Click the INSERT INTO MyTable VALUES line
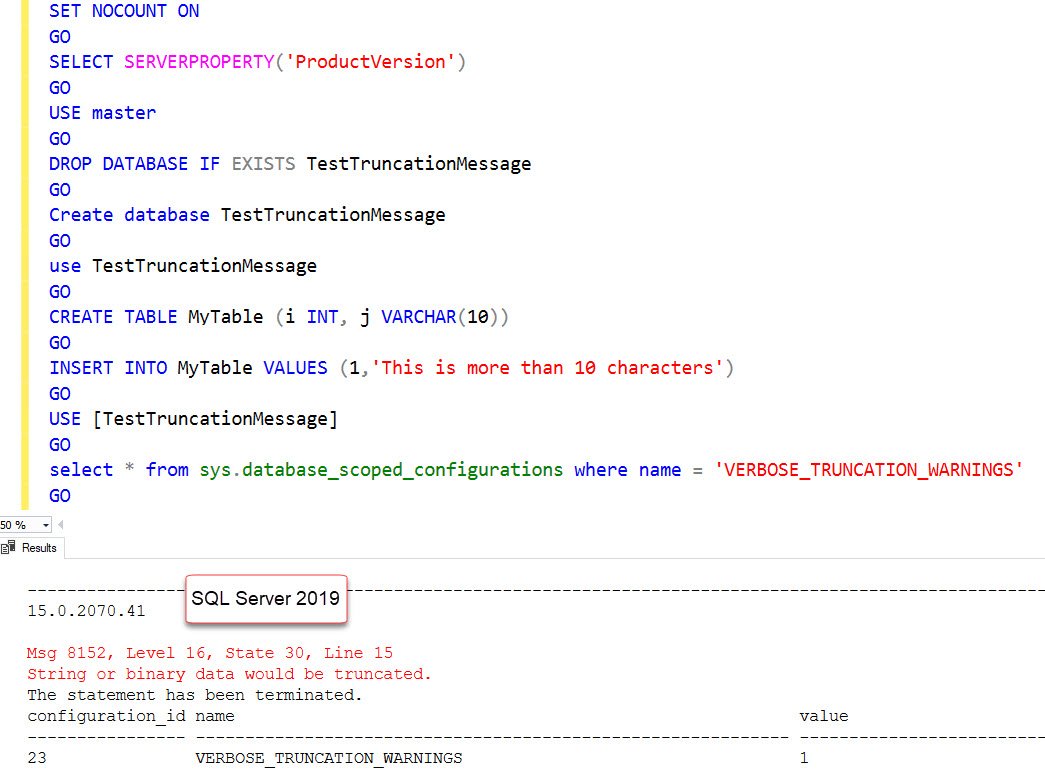This screenshot has height=784, width=1045. coord(390,367)
